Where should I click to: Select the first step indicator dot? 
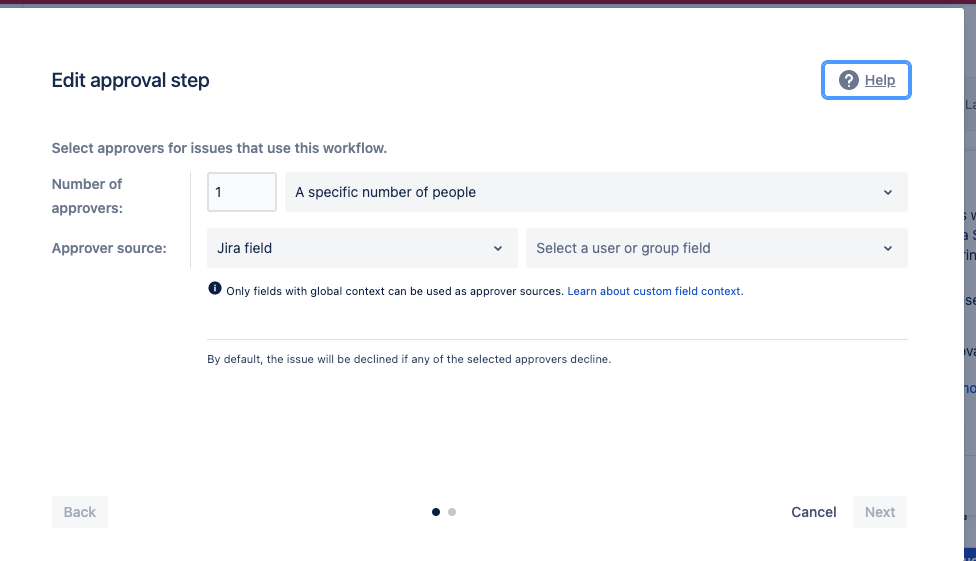click(436, 512)
